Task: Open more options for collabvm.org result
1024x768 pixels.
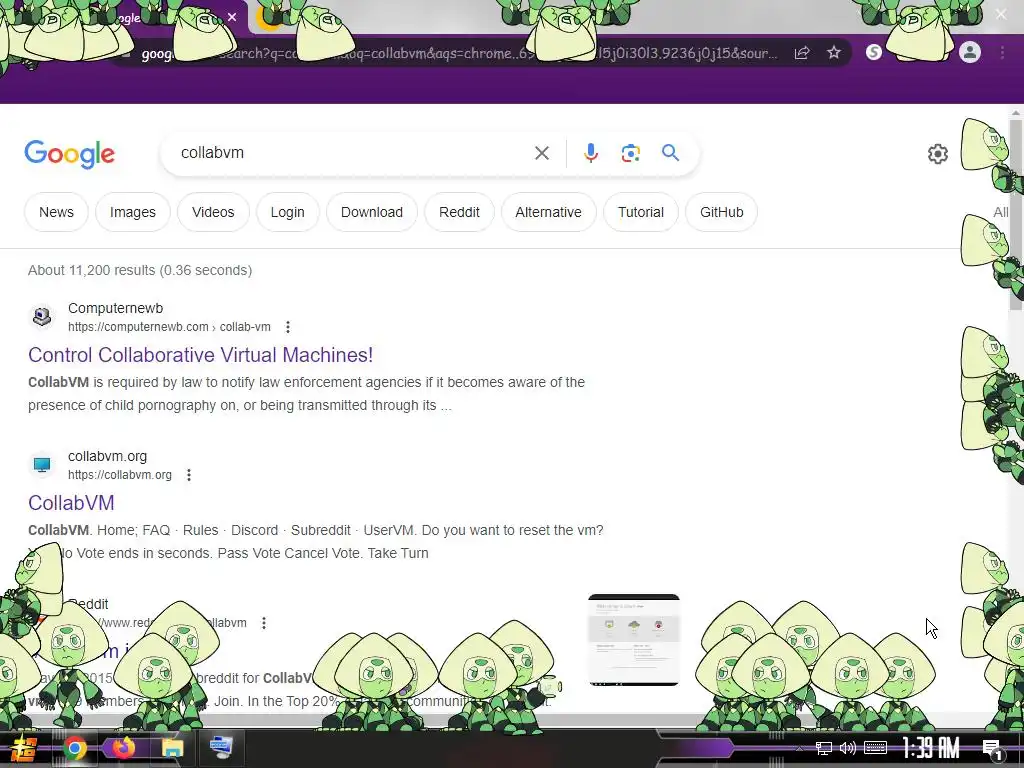Action: point(189,475)
